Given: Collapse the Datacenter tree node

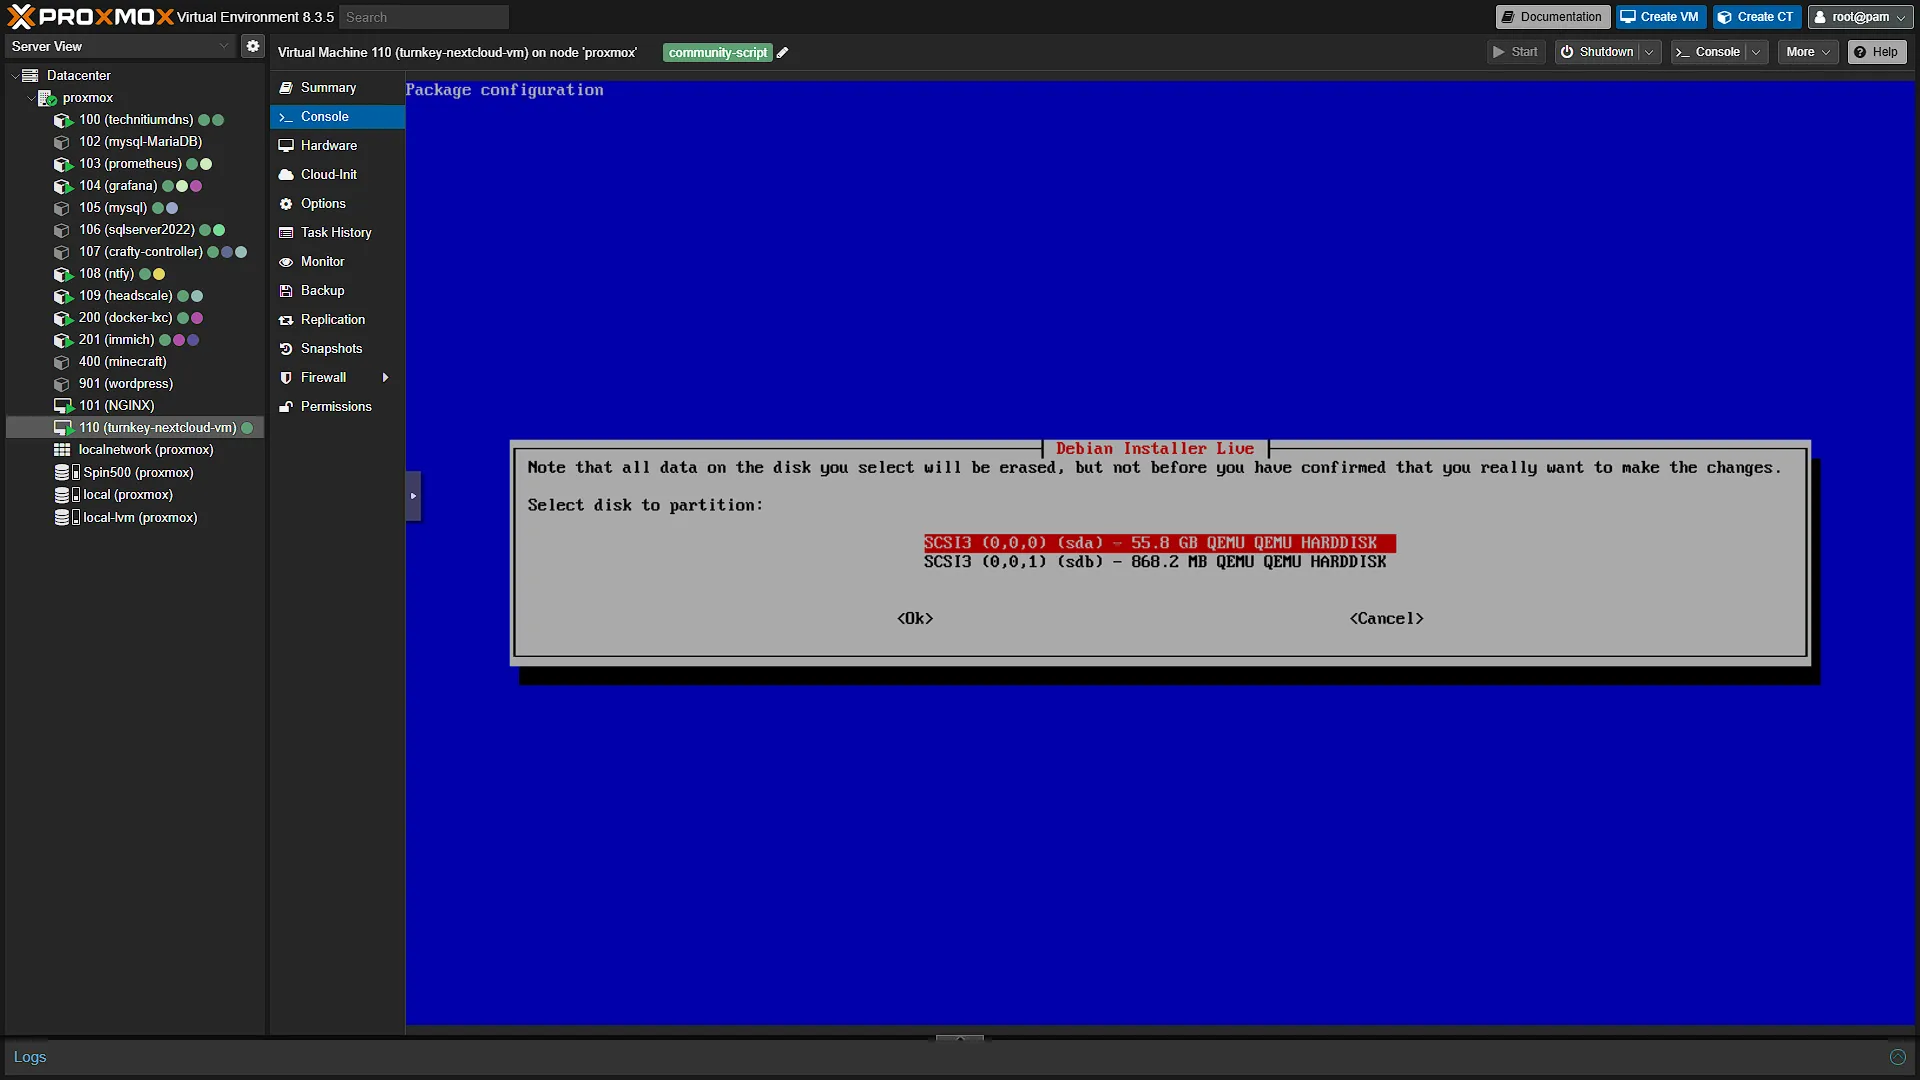Looking at the screenshot, I should click(15, 76).
